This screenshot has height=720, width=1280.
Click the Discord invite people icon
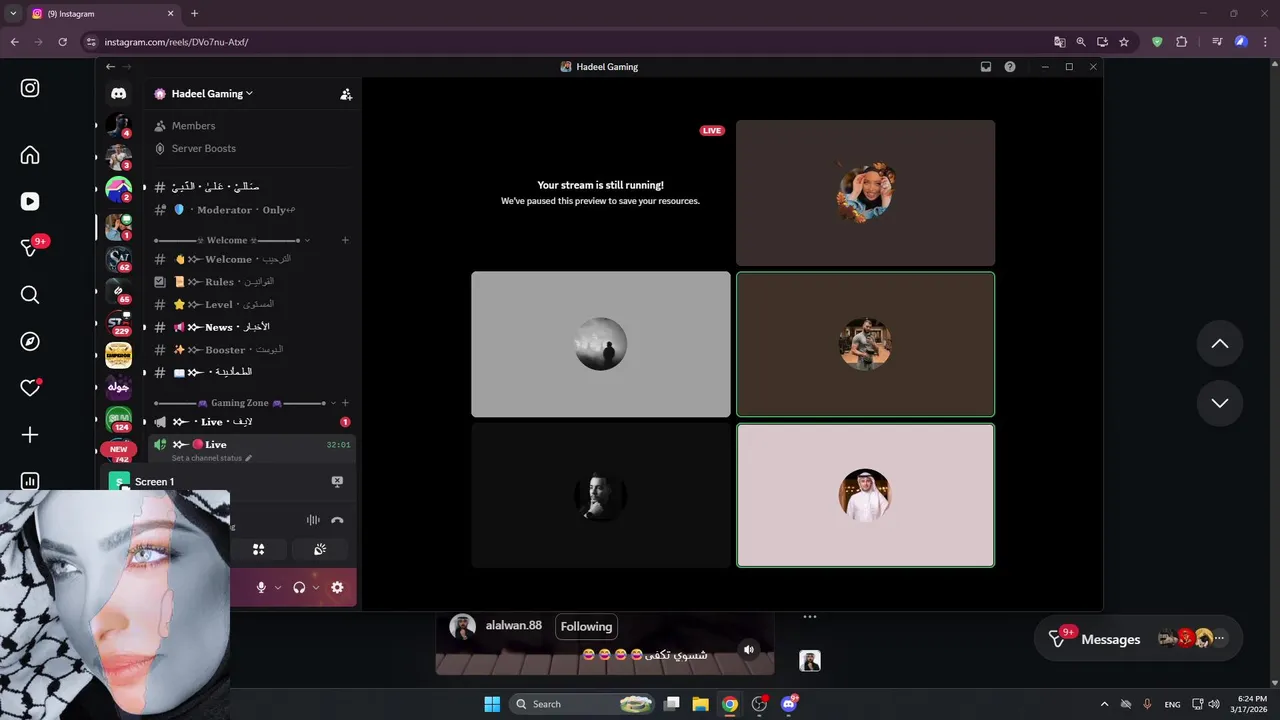[x=346, y=94]
